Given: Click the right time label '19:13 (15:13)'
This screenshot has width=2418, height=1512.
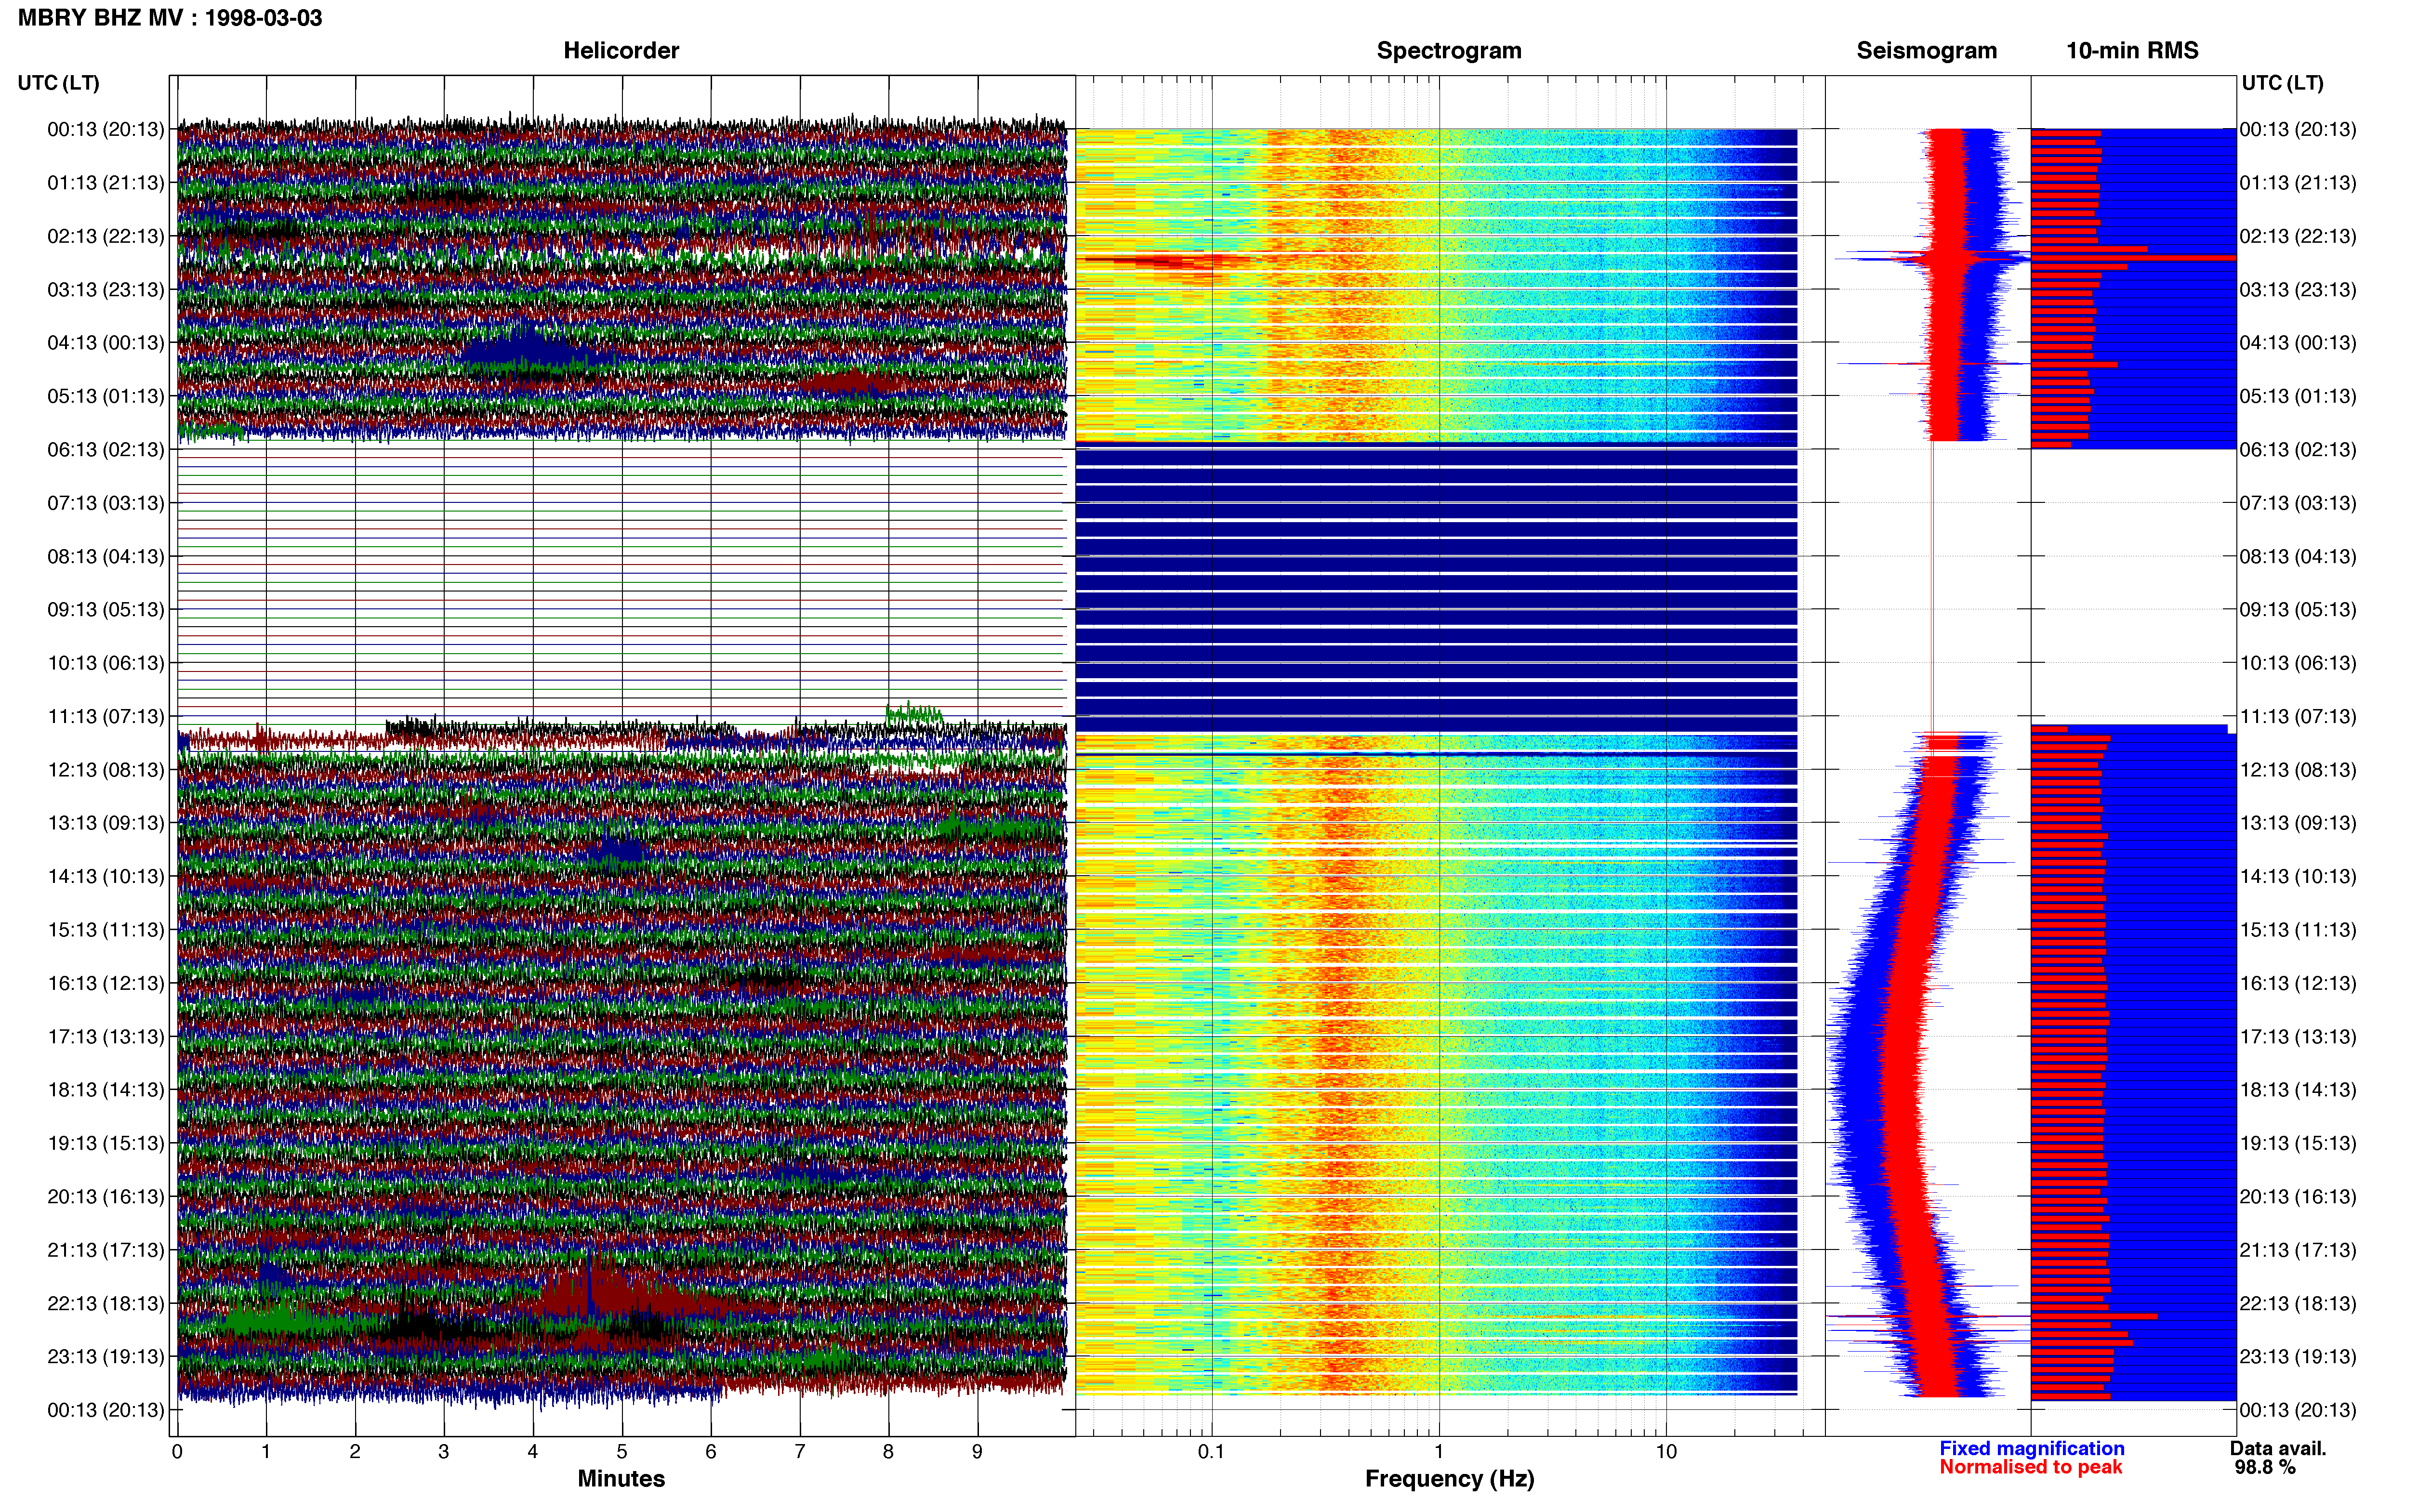Looking at the screenshot, I should pos(2298,1143).
